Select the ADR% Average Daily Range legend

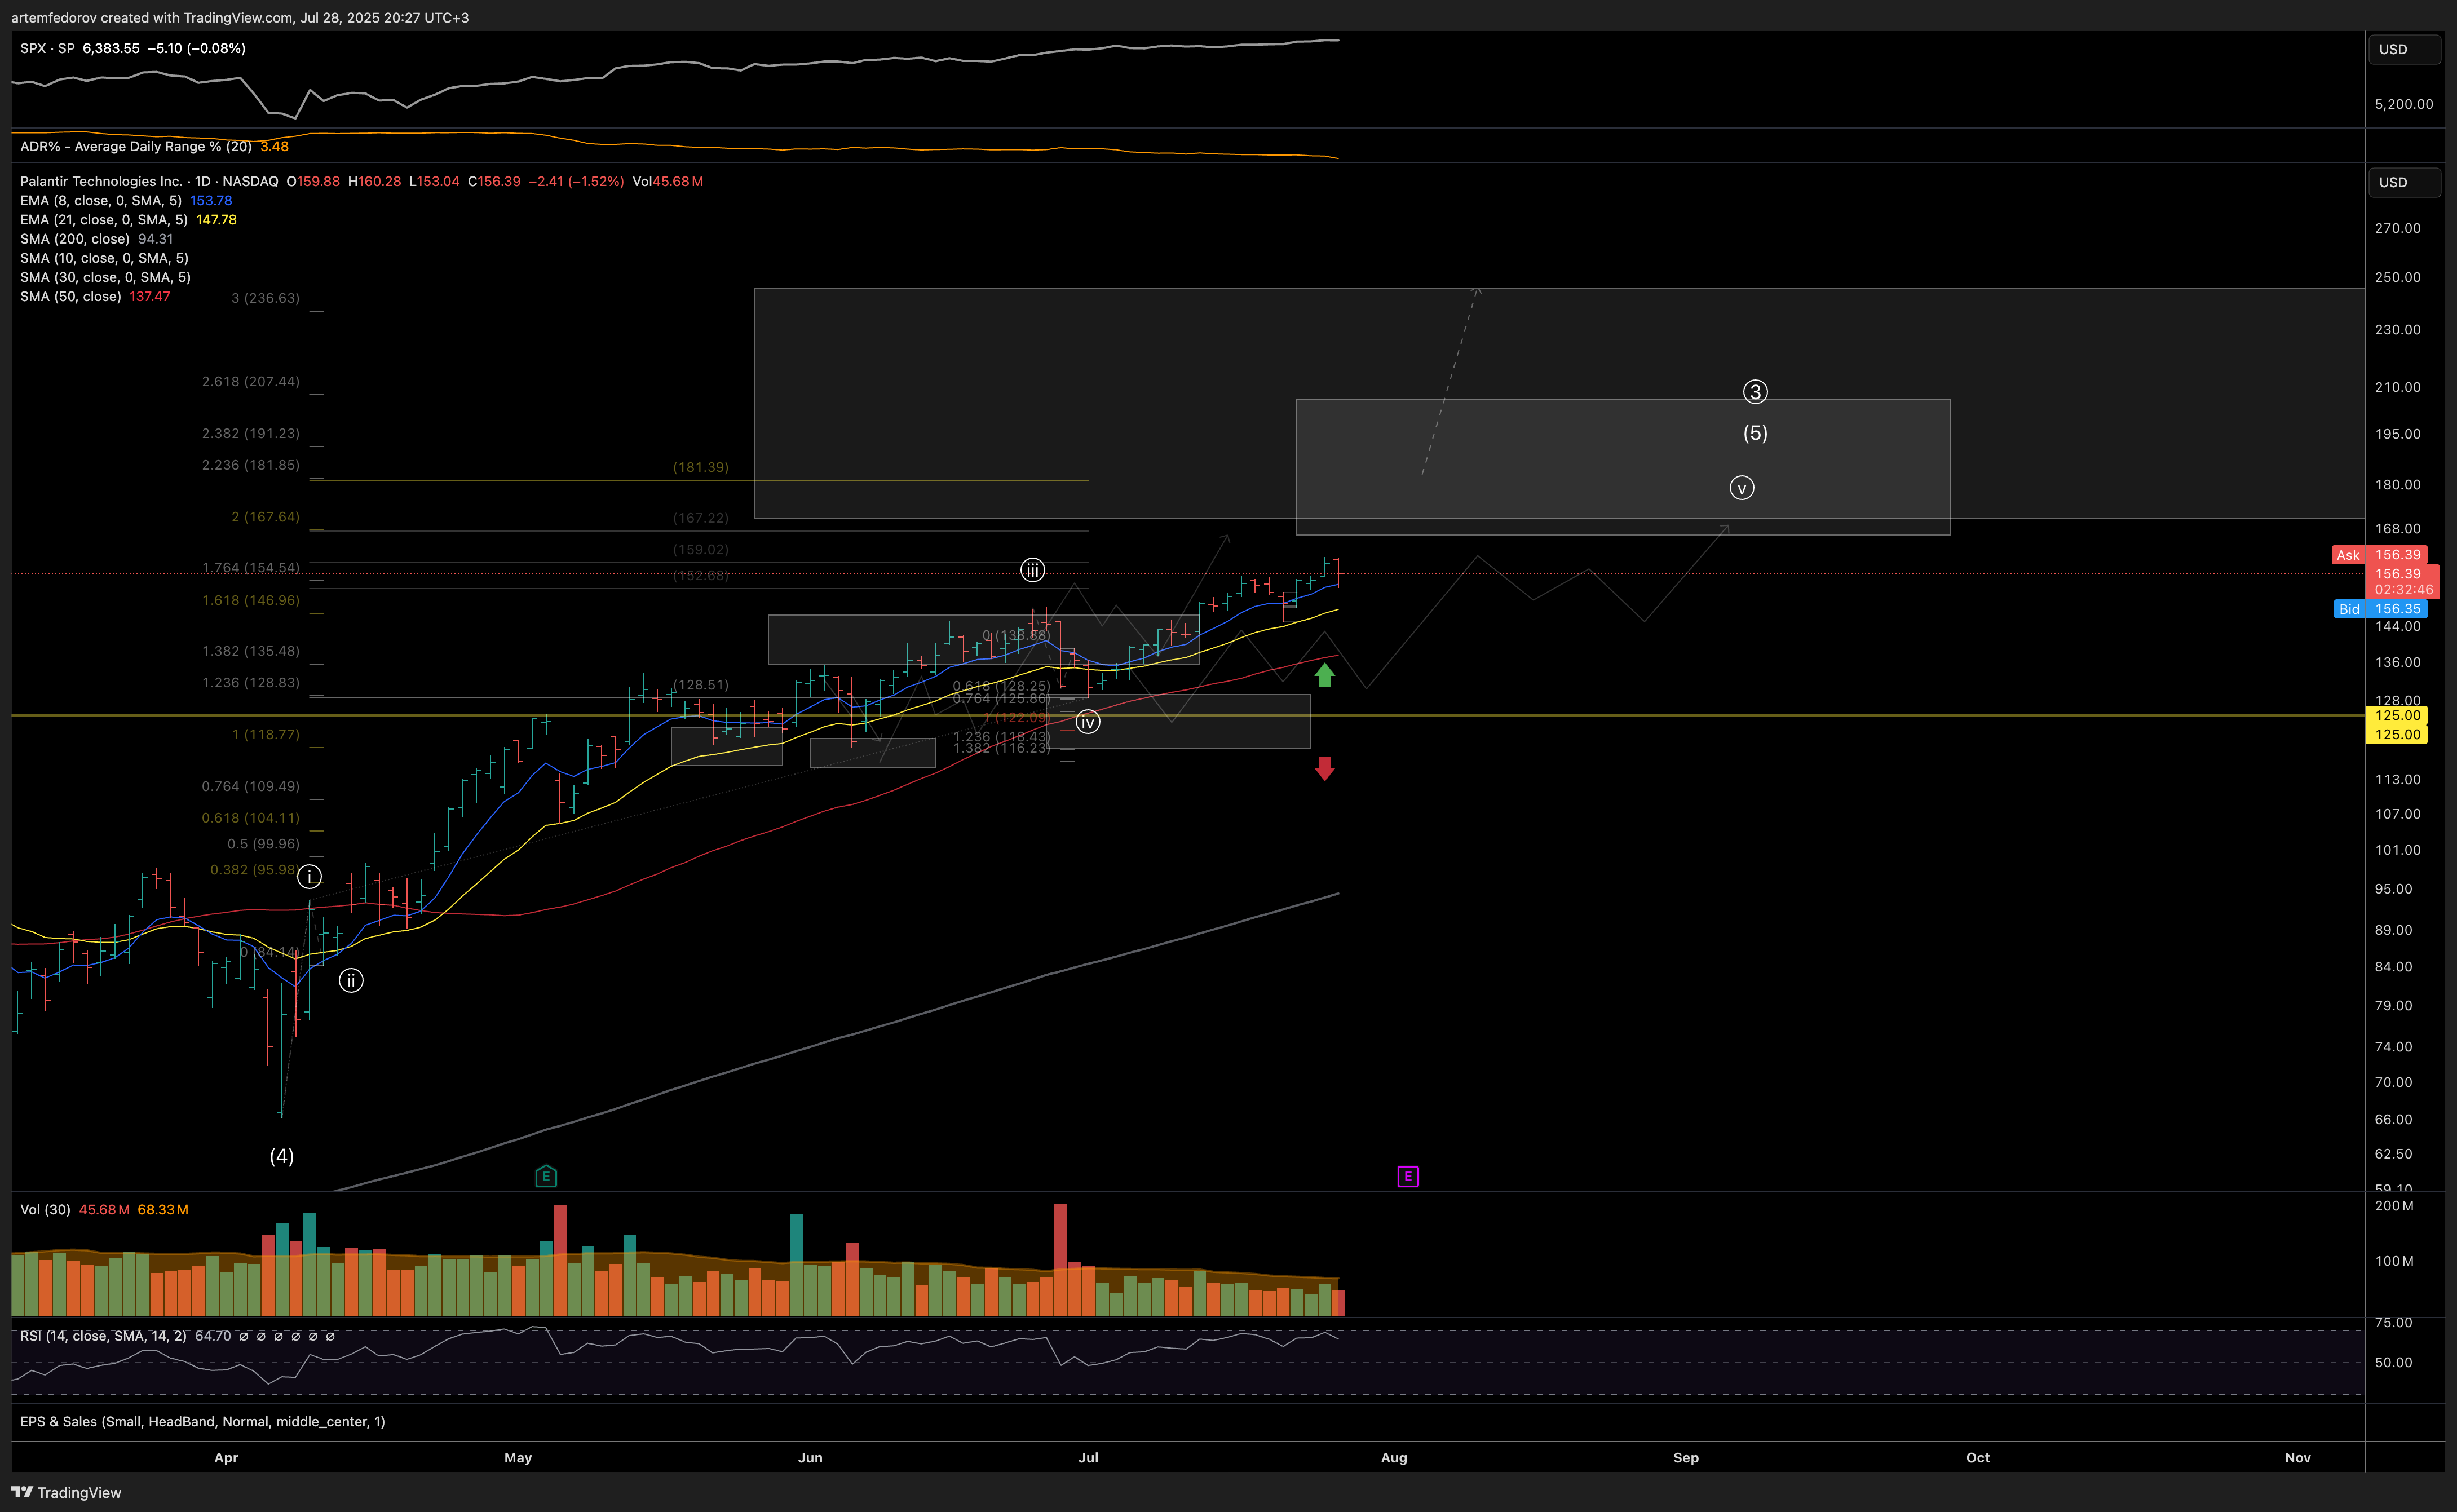click(136, 146)
